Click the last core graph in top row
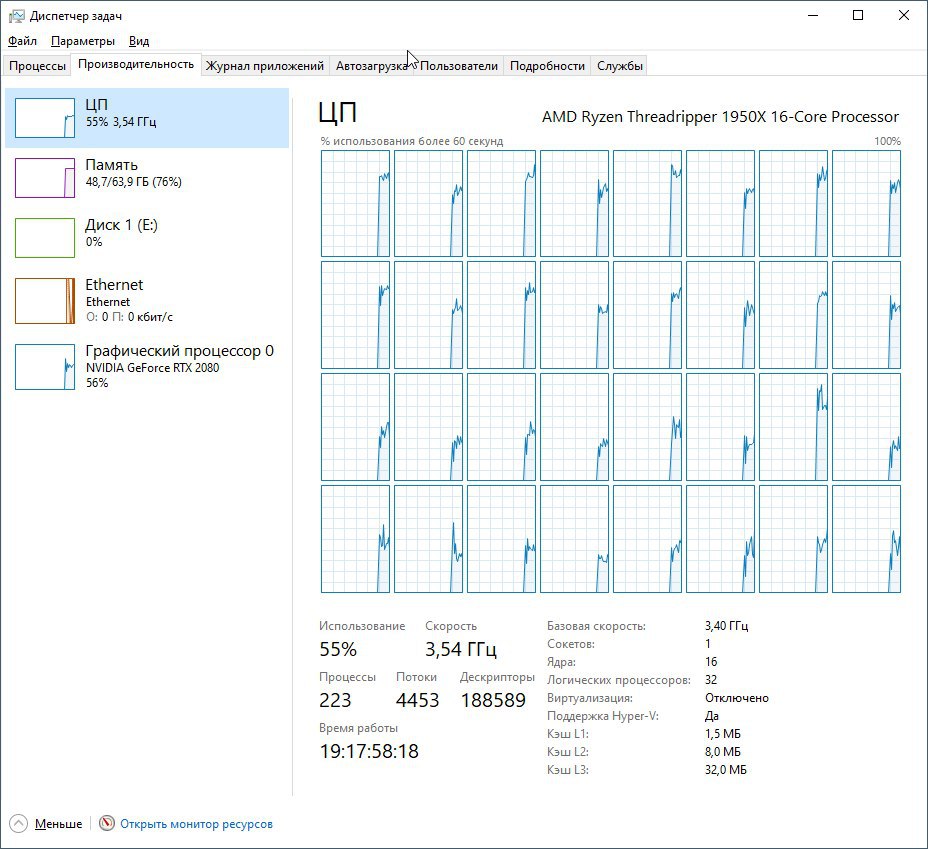This screenshot has width=928, height=849. (x=866, y=204)
